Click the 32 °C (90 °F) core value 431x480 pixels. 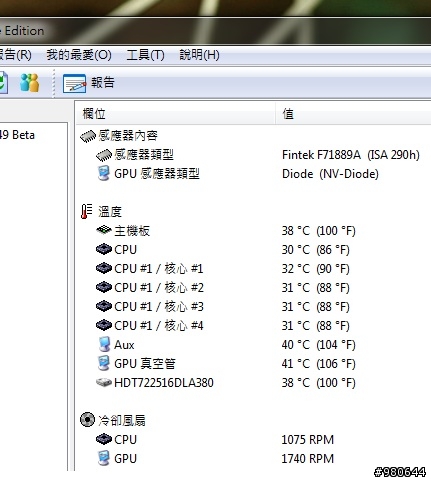(316, 269)
